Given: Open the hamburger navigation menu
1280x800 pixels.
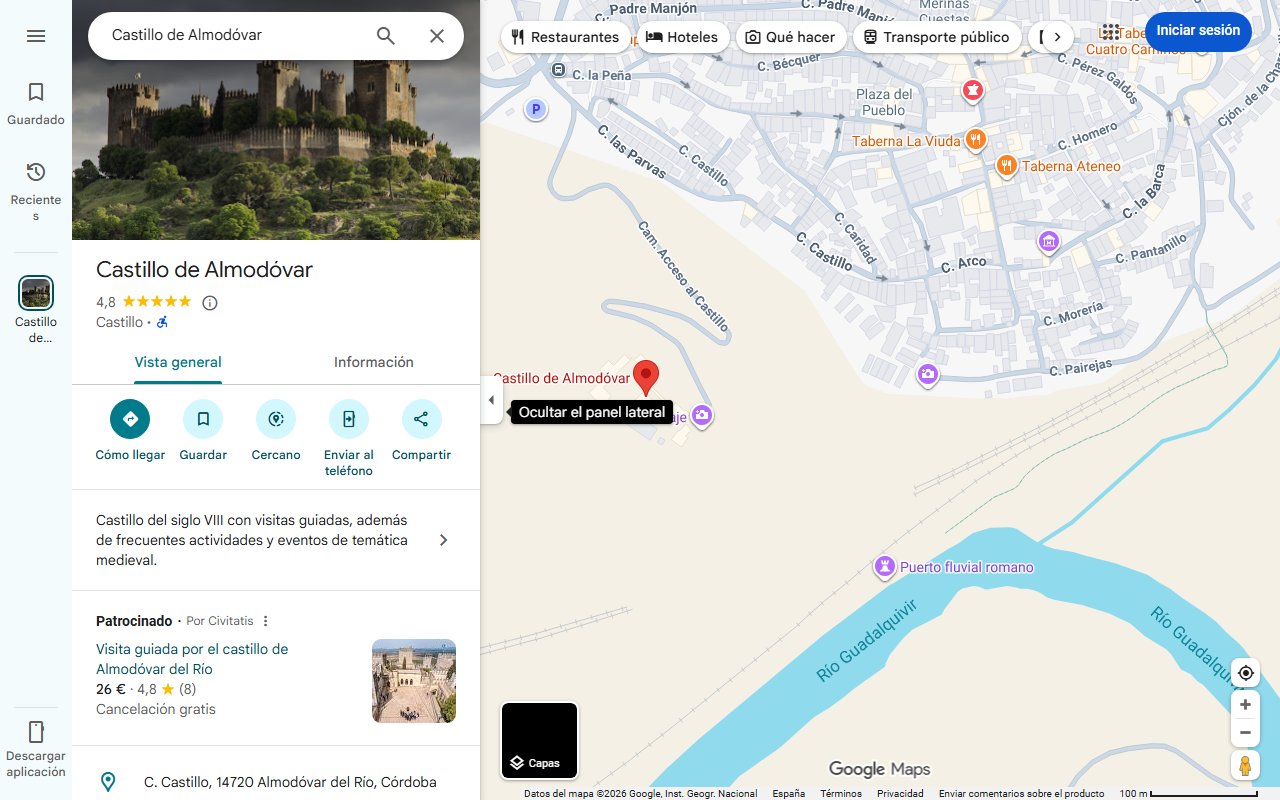Looking at the screenshot, I should point(36,35).
